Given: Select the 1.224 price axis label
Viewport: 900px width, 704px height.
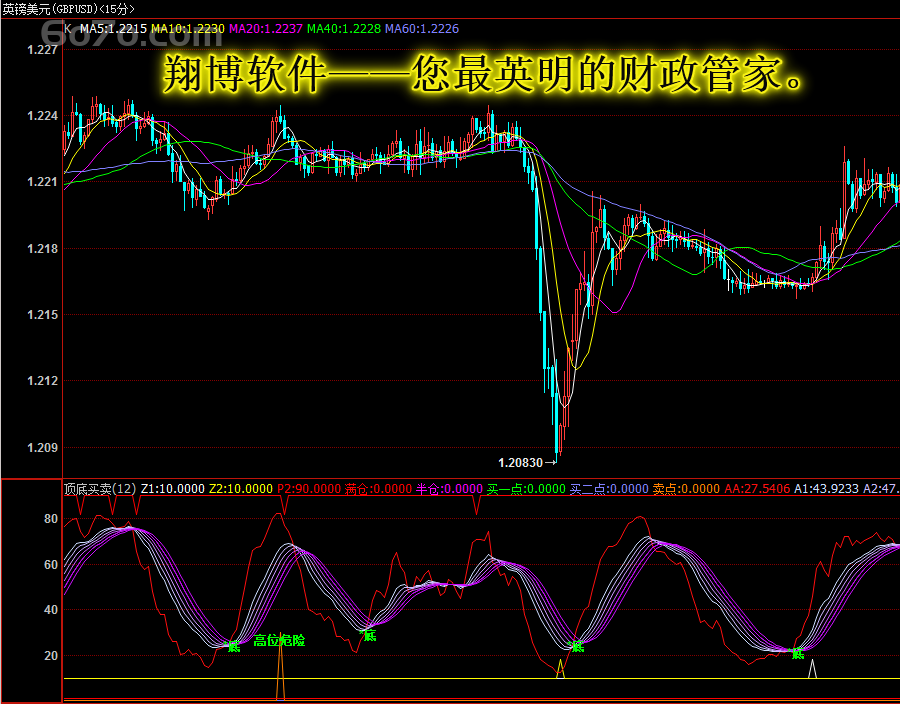Looking at the screenshot, I should click(x=42, y=116).
